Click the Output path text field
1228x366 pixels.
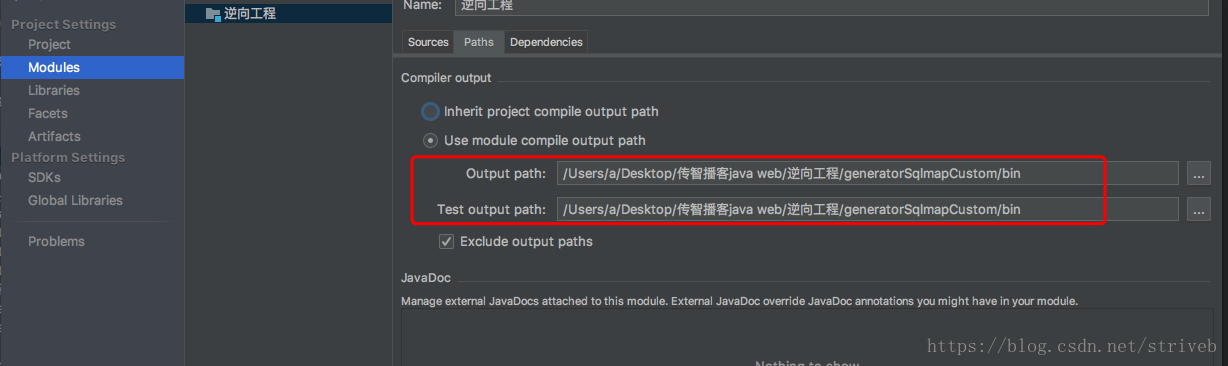point(868,173)
